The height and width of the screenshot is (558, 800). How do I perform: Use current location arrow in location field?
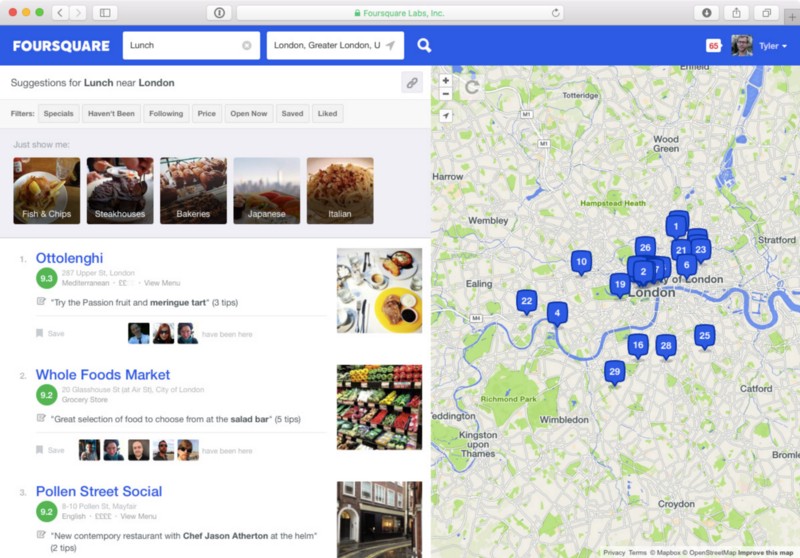(x=391, y=45)
